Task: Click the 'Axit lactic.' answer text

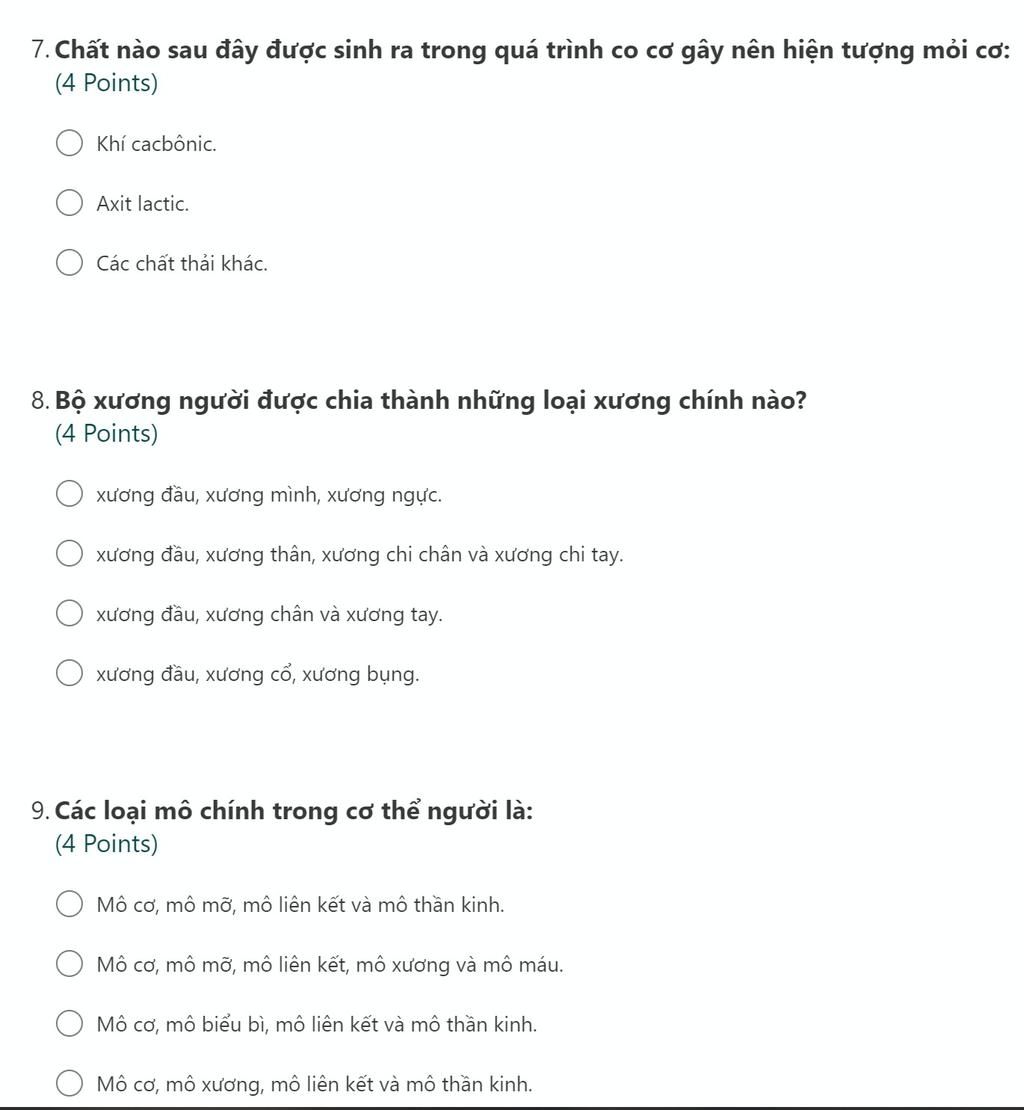Action: click(x=142, y=204)
